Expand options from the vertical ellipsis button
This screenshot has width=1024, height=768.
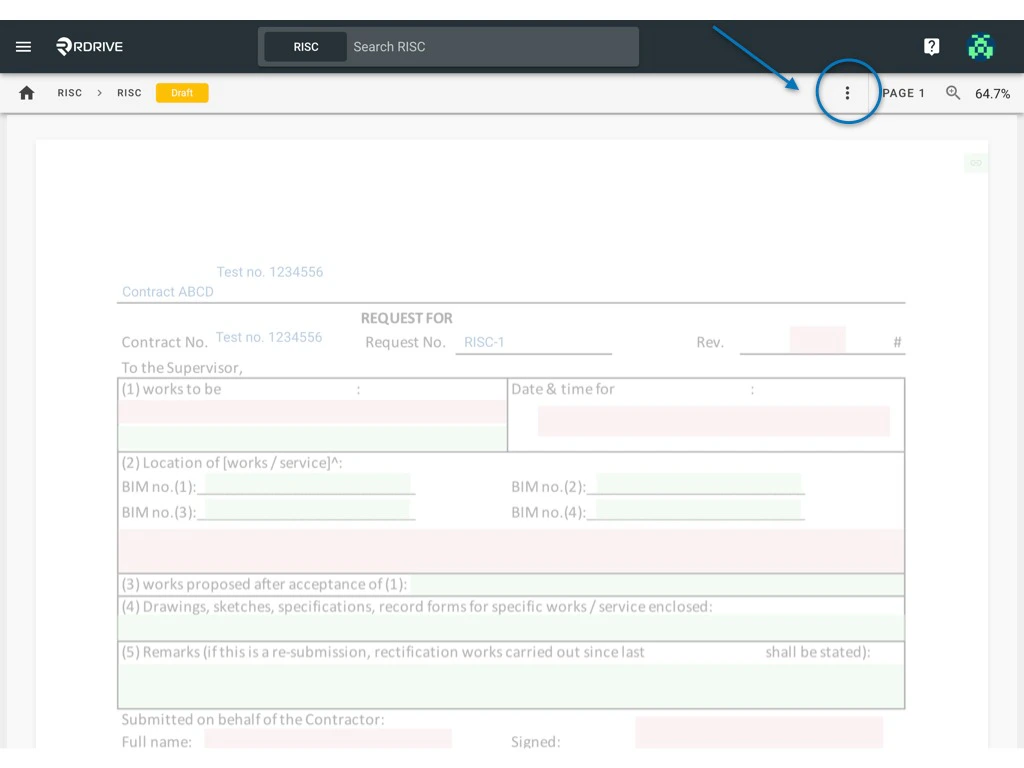coord(847,92)
